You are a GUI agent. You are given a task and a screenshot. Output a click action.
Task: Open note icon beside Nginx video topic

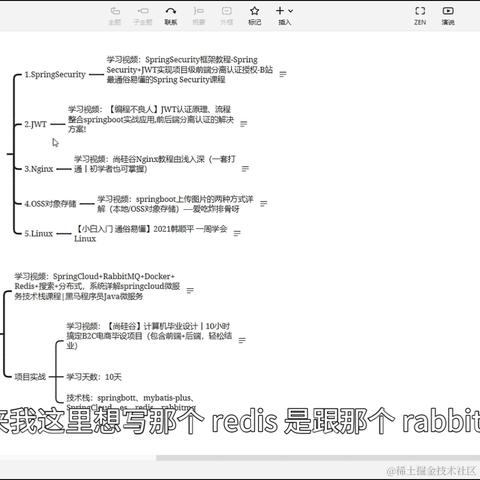click(x=245, y=169)
